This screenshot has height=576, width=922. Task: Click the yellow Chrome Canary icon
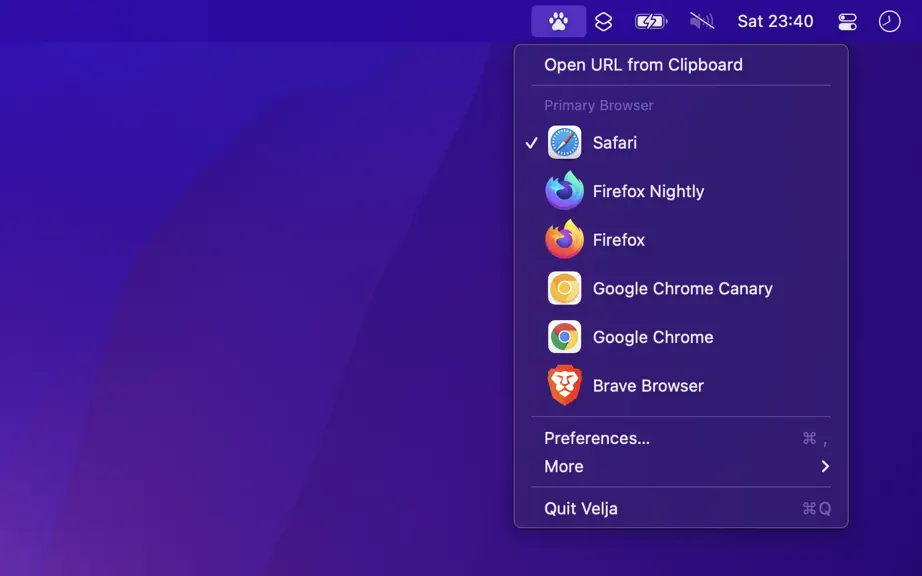click(x=564, y=288)
